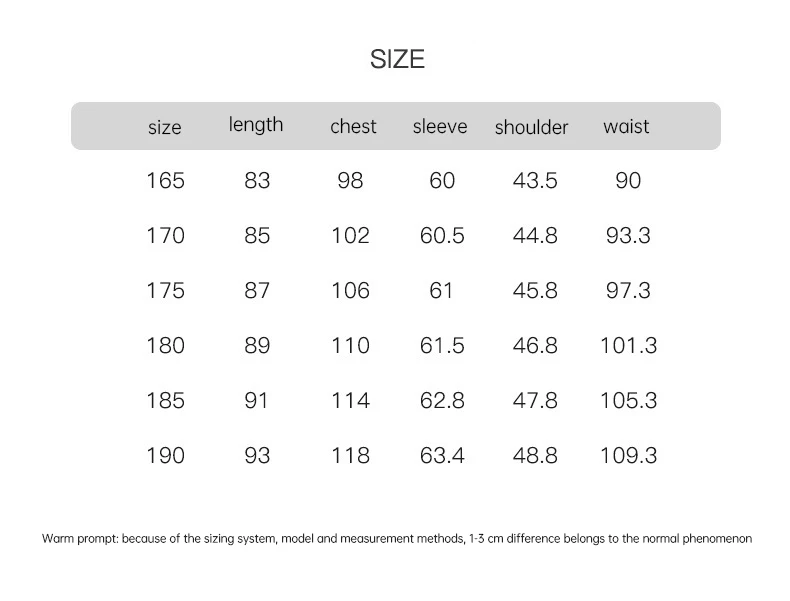Image resolution: width=790 pixels, height=601 pixels.
Task: Select shoulder value 44.8
Action: coord(535,236)
